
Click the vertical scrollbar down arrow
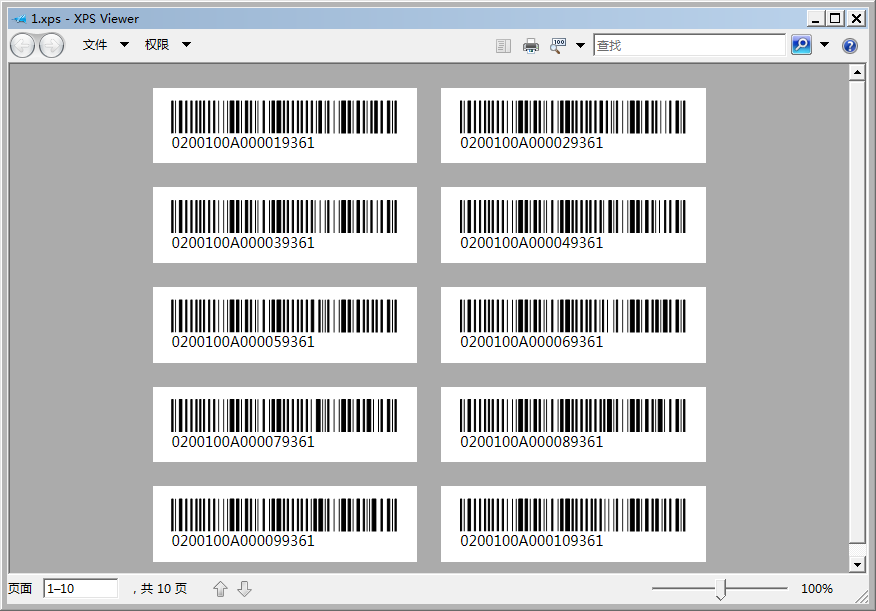pyautogui.click(x=856, y=565)
